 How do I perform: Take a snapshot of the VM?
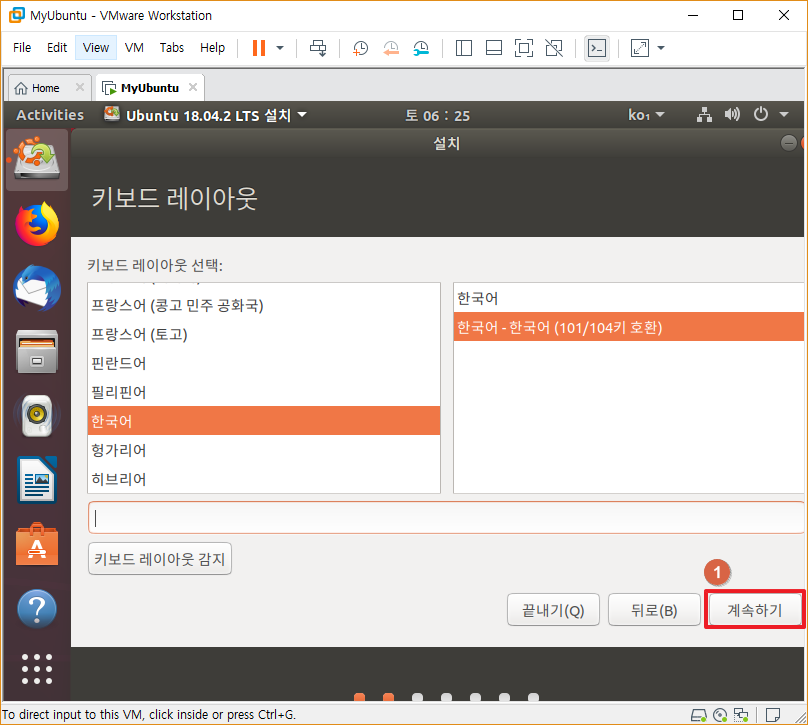(360, 48)
